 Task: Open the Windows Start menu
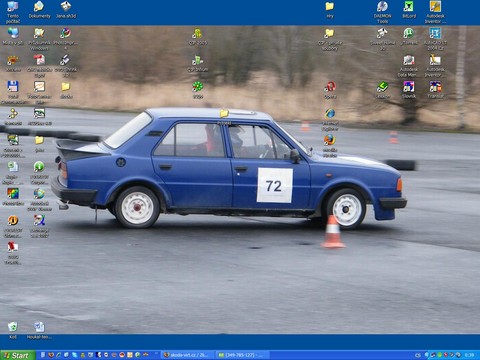[17, 355]
